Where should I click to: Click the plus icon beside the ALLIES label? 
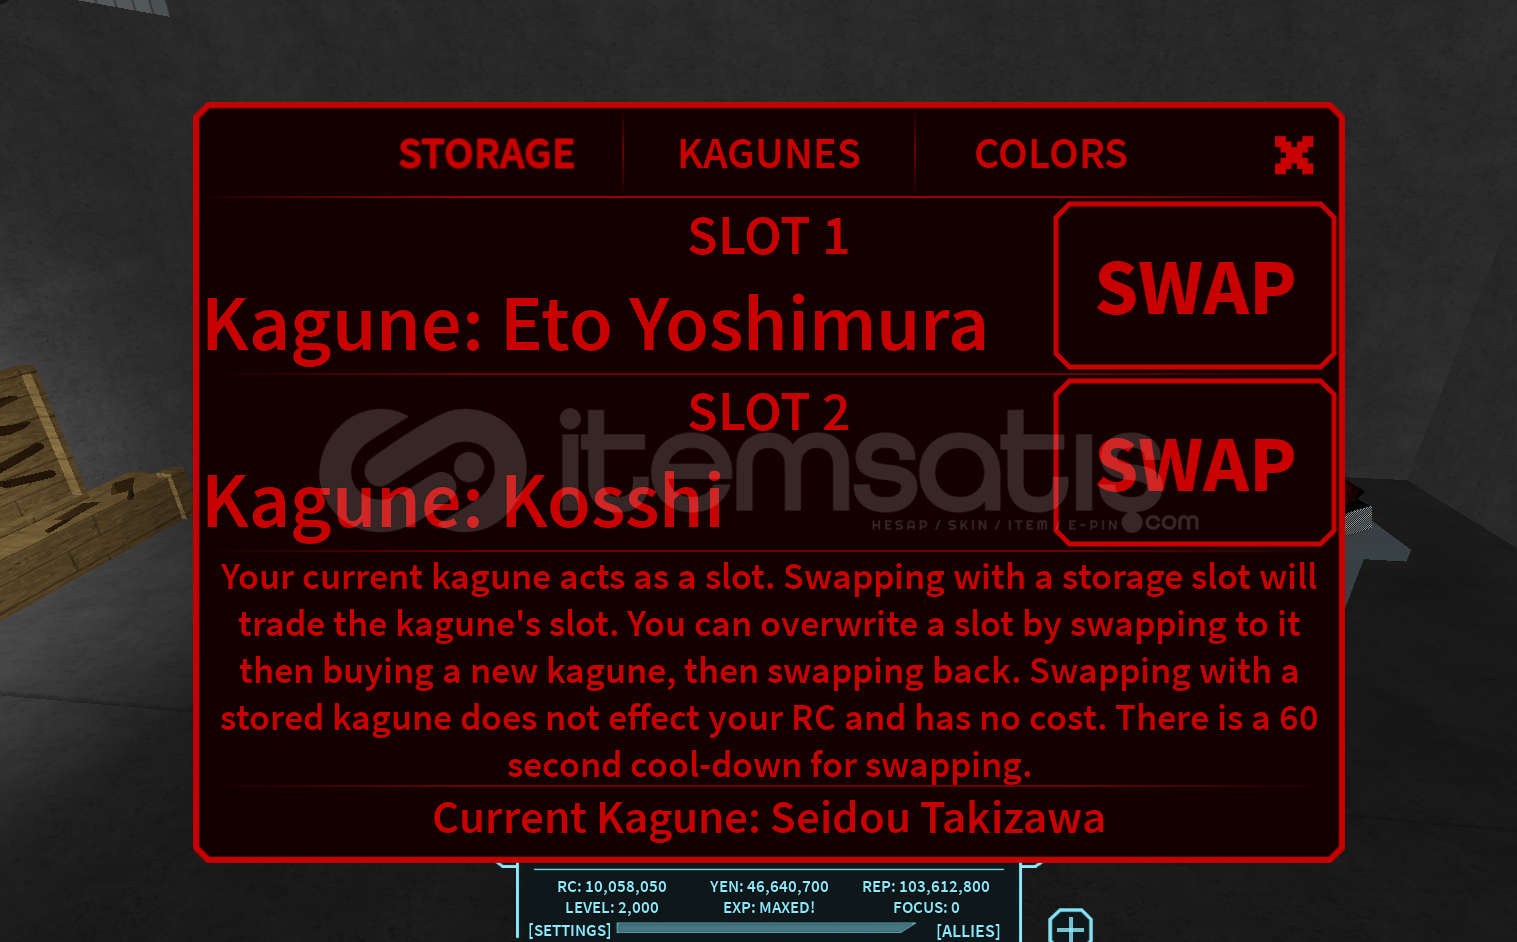1070,926
